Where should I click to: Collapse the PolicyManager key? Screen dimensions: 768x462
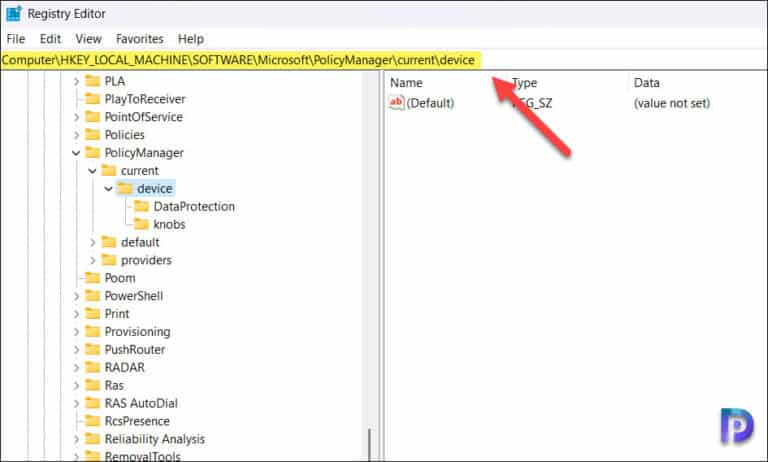tap(76, 153)
